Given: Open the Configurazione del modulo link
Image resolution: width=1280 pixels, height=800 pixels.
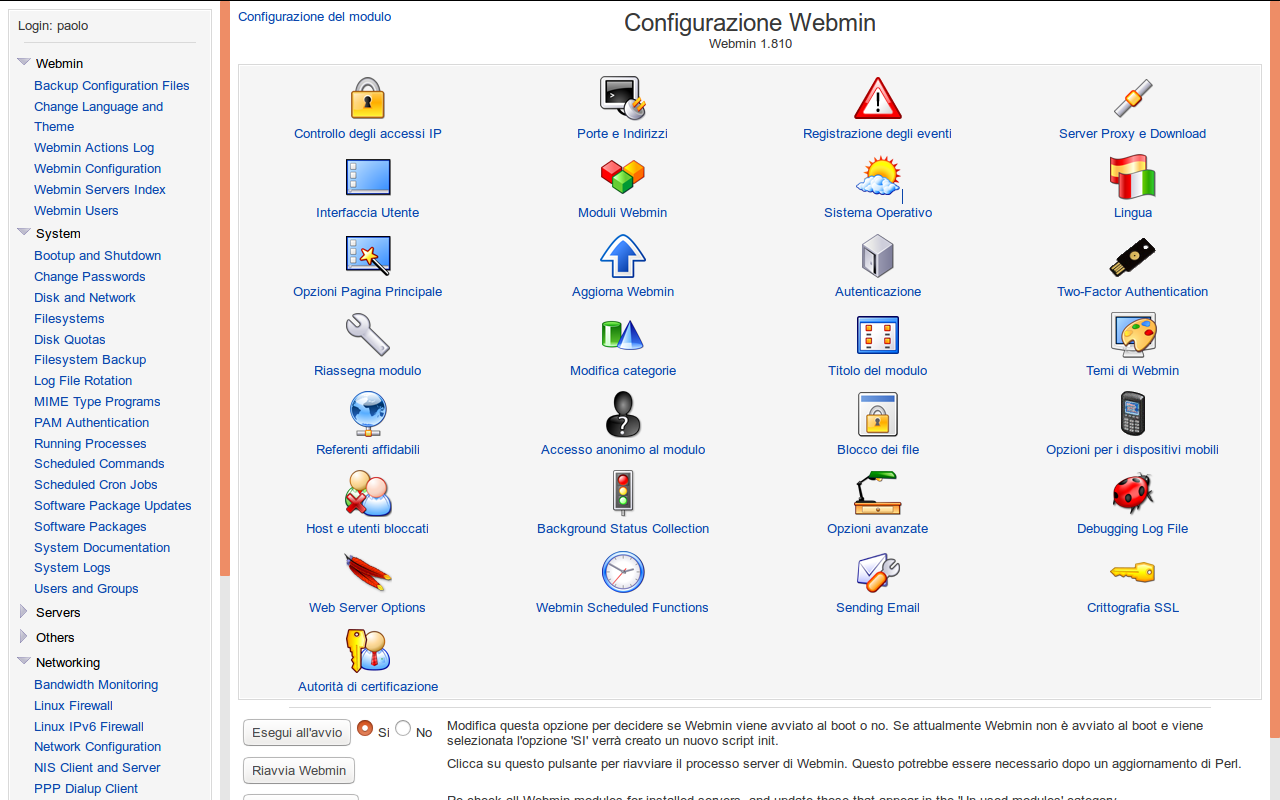Looking at the screenshot, I should (x=315, y=17).
